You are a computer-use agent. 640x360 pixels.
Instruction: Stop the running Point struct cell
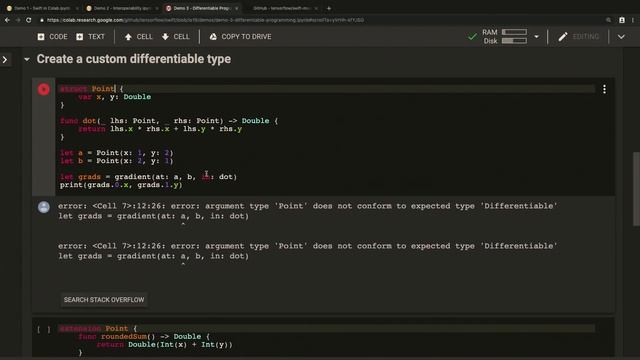(44, 89)
